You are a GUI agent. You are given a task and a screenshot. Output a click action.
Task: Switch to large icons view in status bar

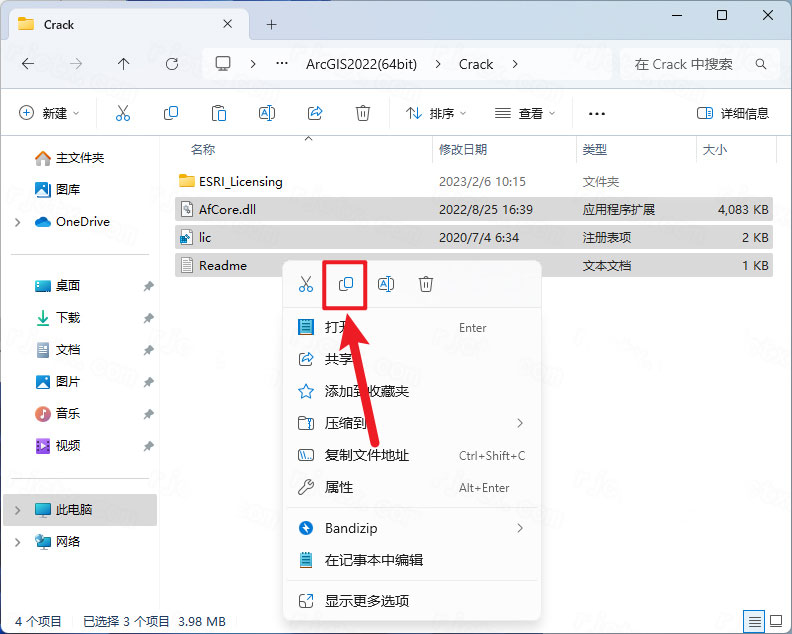(776, 621)
